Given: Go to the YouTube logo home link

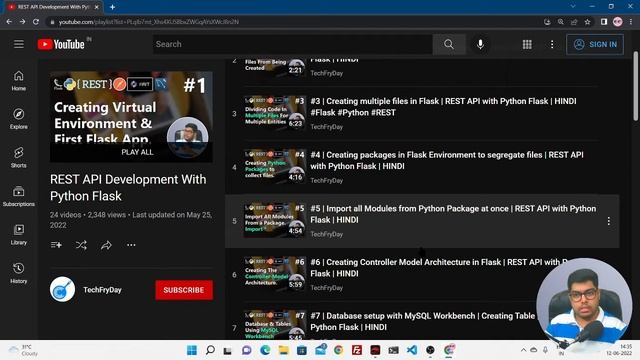Looking at the screenshot, I should pyautogui.click(x=61, y=44).
